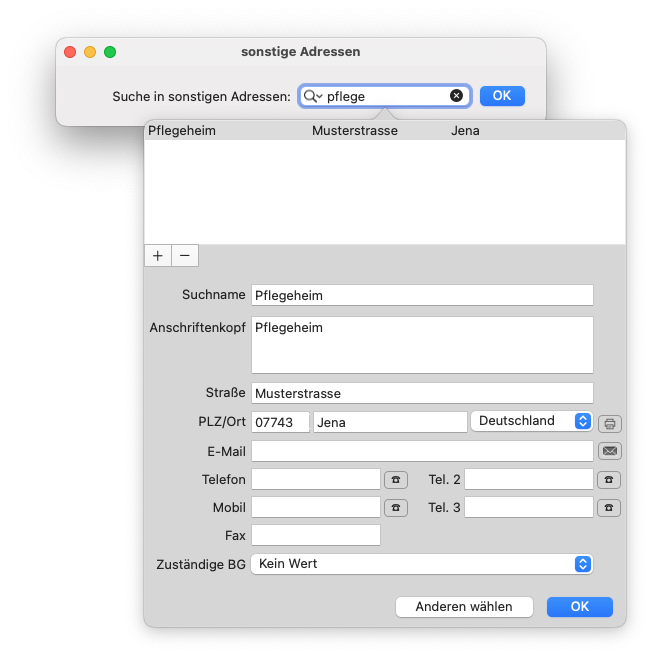This screenshot has height=667, width=662.
Task: Dial the Telefon number
Action: click(396, 480)
